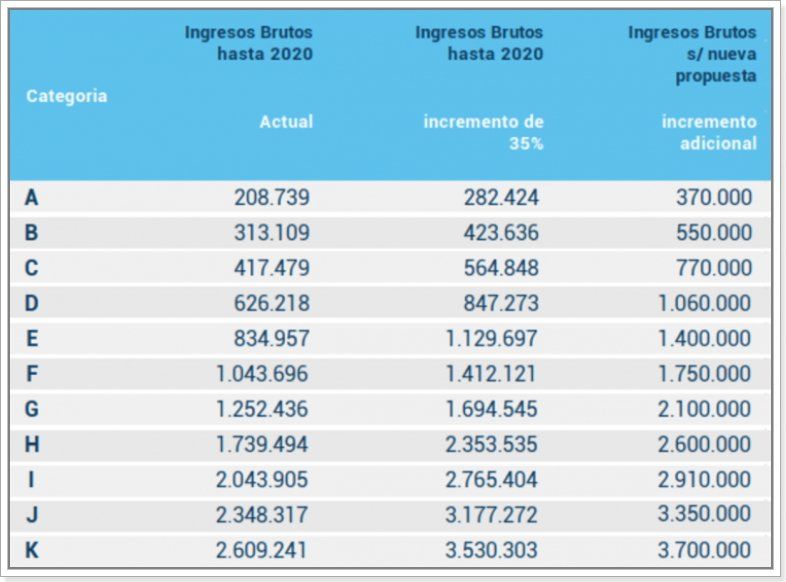This screenshot has width=786, height=582.
Task: Select cell showing 2.910.000
Action: point(704,479)
